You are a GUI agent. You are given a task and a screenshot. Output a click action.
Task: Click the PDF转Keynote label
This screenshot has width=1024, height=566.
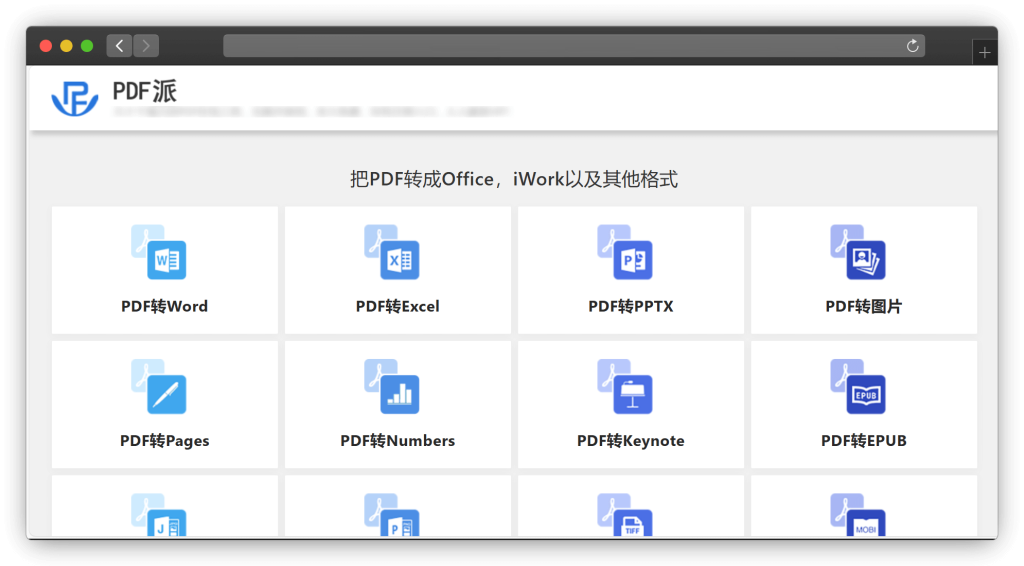click(x=631, y=441)
